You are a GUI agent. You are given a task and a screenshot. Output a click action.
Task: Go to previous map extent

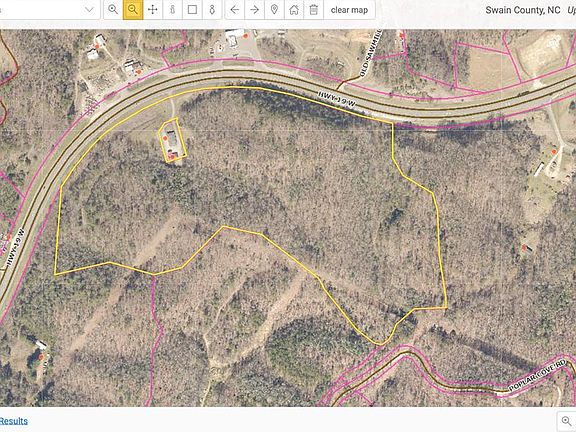tap(235, 10)
